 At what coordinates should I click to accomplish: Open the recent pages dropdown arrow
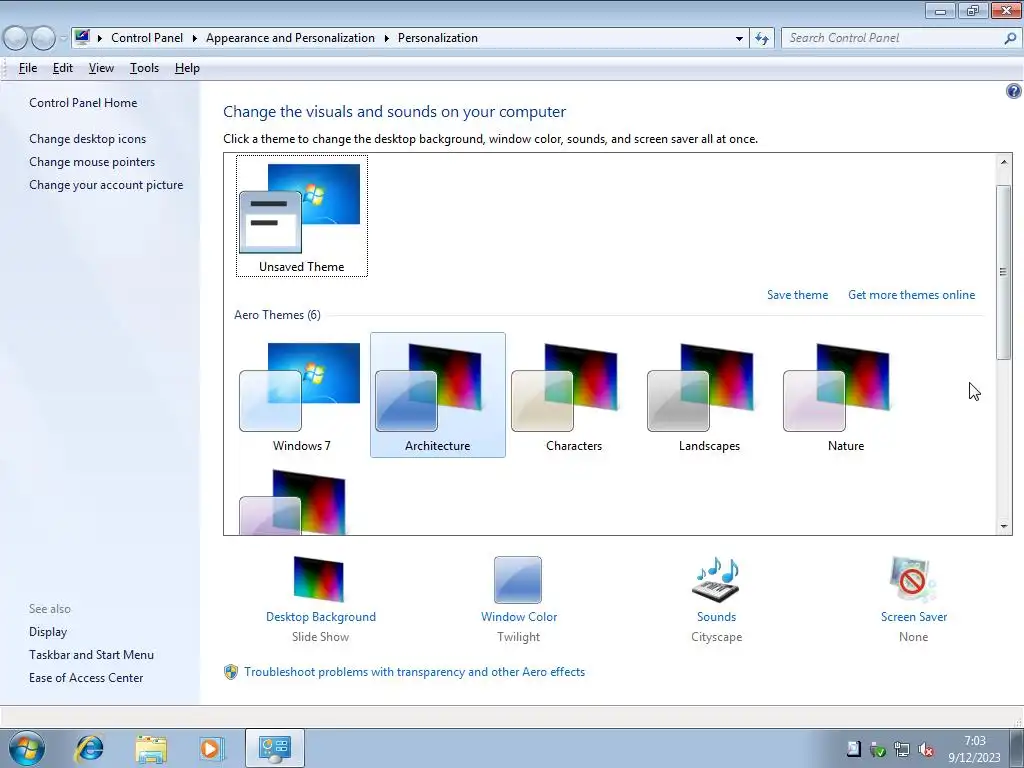[x=63, y=39]
